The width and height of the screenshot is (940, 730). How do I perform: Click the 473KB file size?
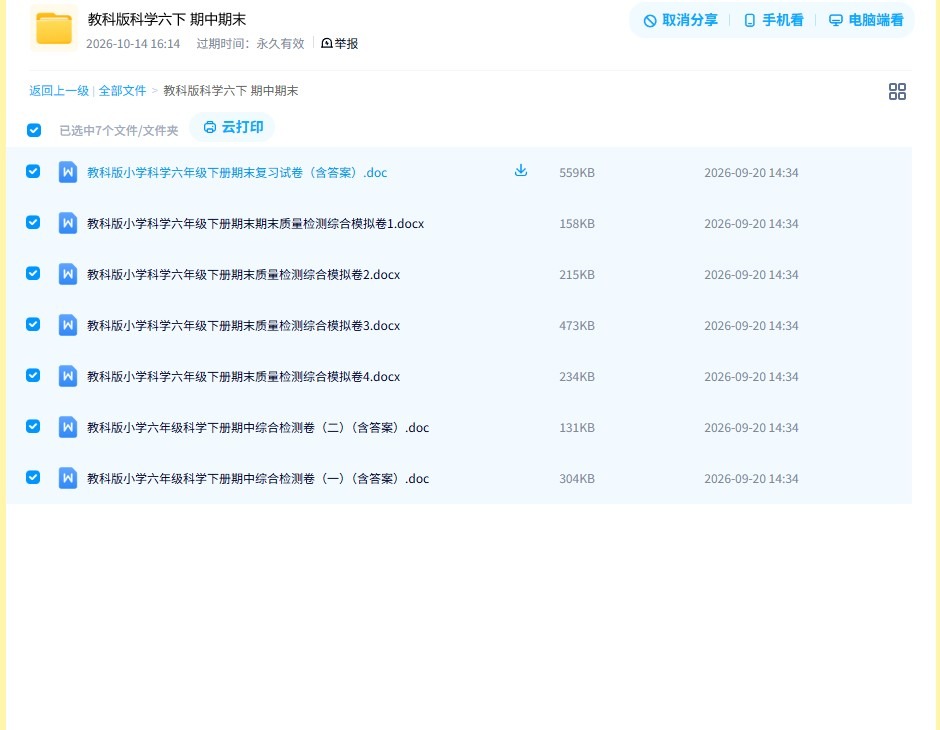click(577, 325)
